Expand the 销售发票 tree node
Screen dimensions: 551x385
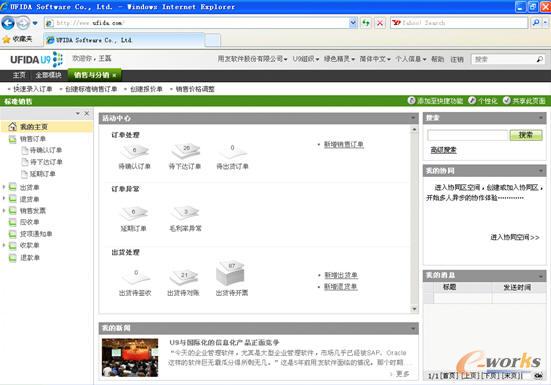[x=4, y=210]
